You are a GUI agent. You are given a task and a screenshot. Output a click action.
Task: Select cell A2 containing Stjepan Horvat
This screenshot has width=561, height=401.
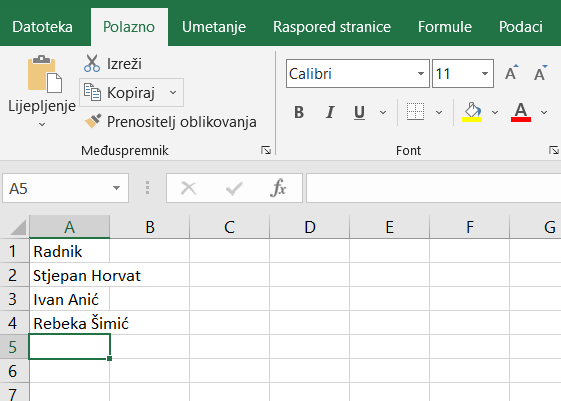[69, 275]
